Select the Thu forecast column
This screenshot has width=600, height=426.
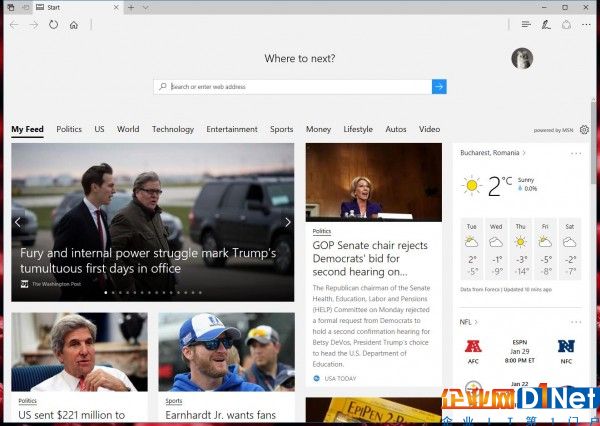click(520, 249)
